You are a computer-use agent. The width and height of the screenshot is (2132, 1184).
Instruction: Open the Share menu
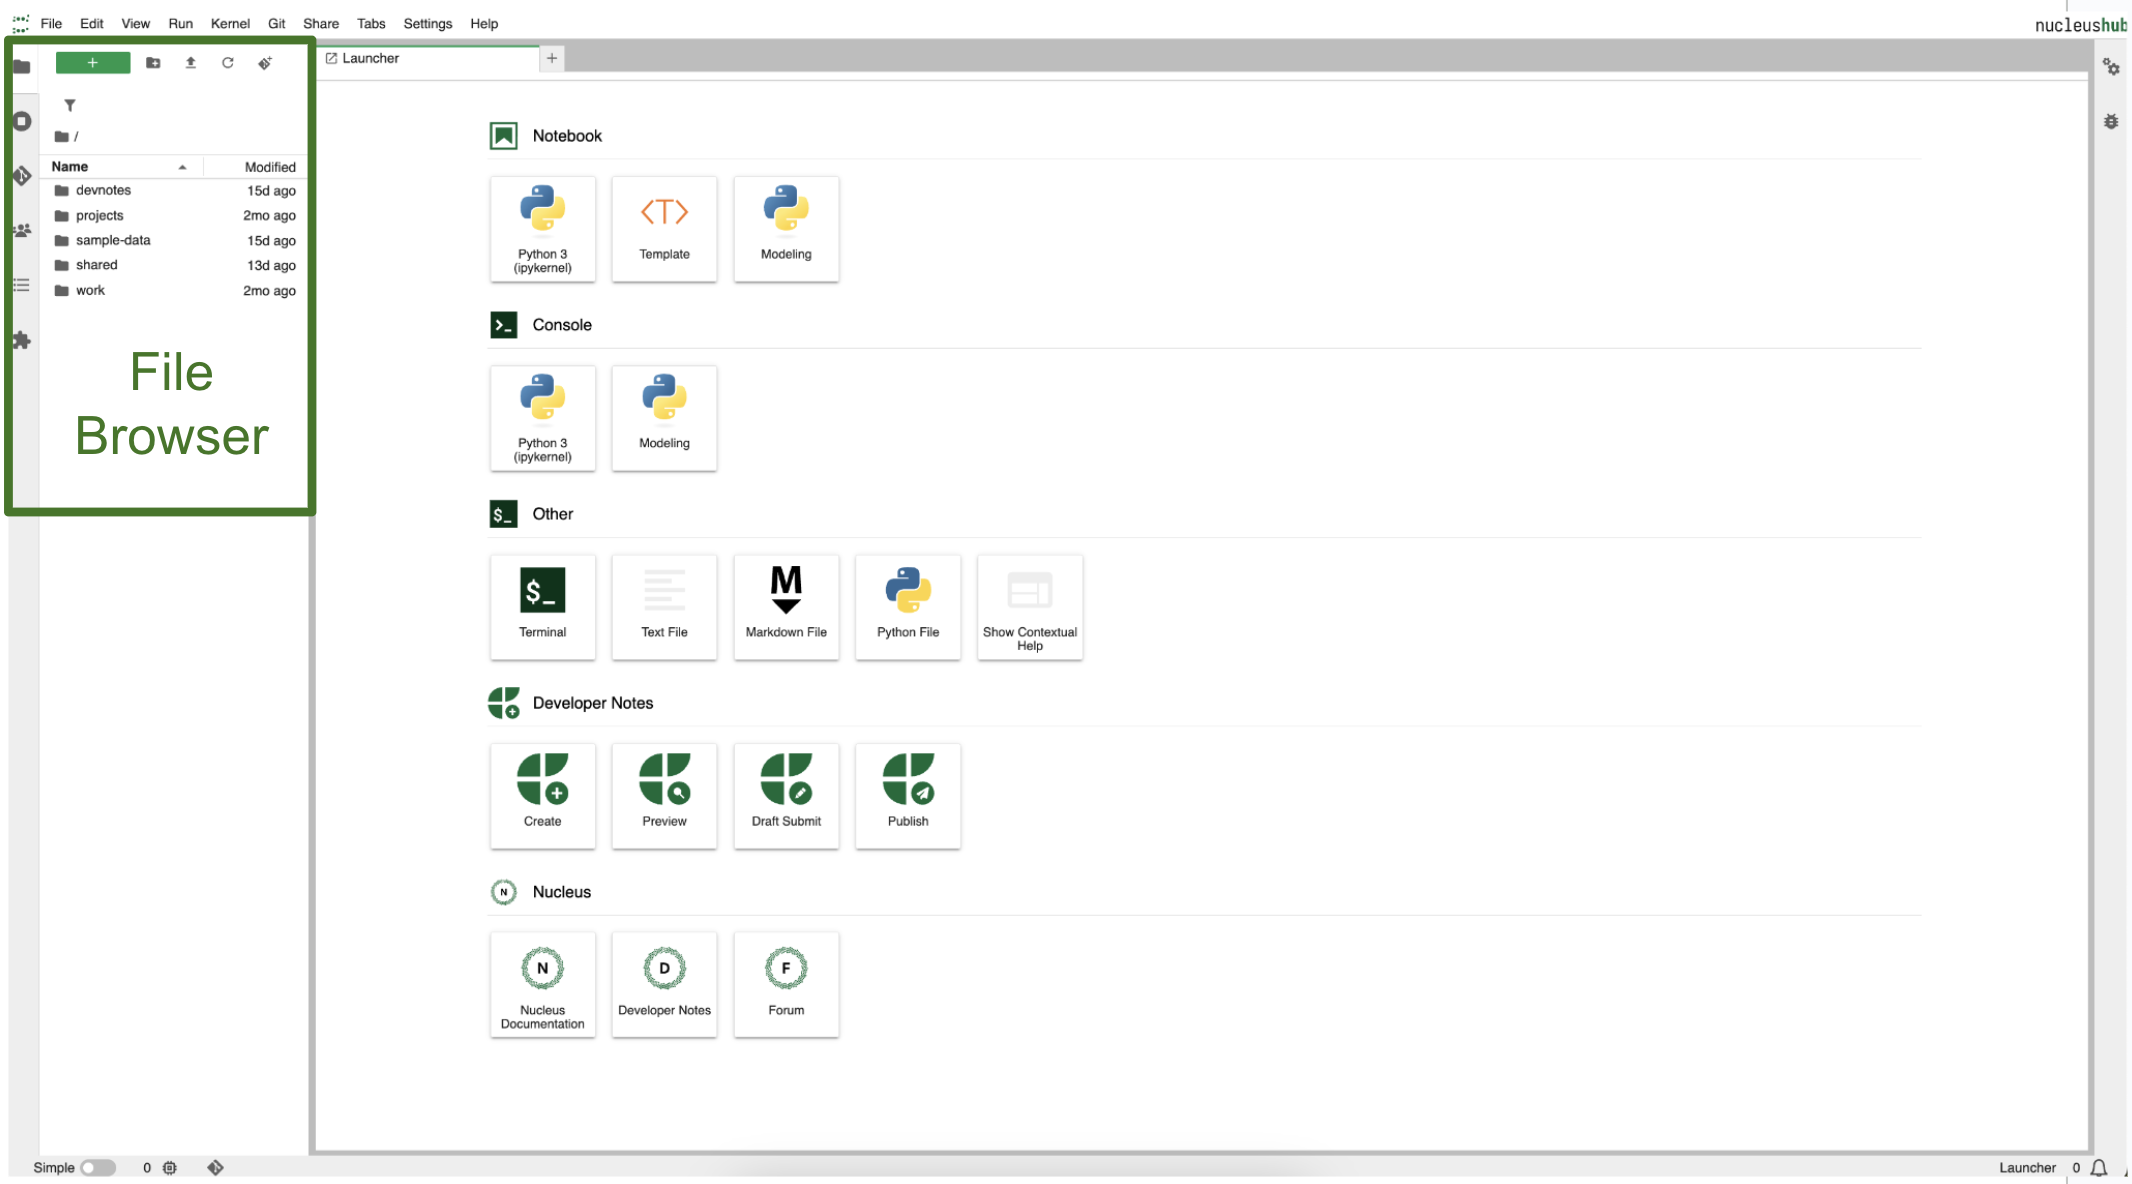coord(321,23)
